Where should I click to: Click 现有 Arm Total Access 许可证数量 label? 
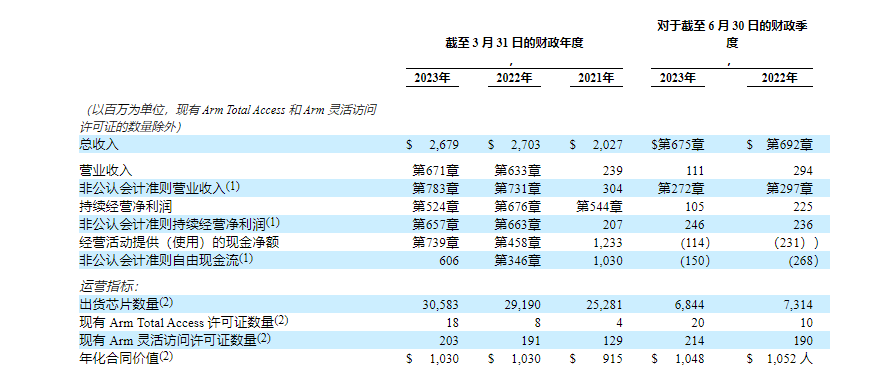coord(184,322)
